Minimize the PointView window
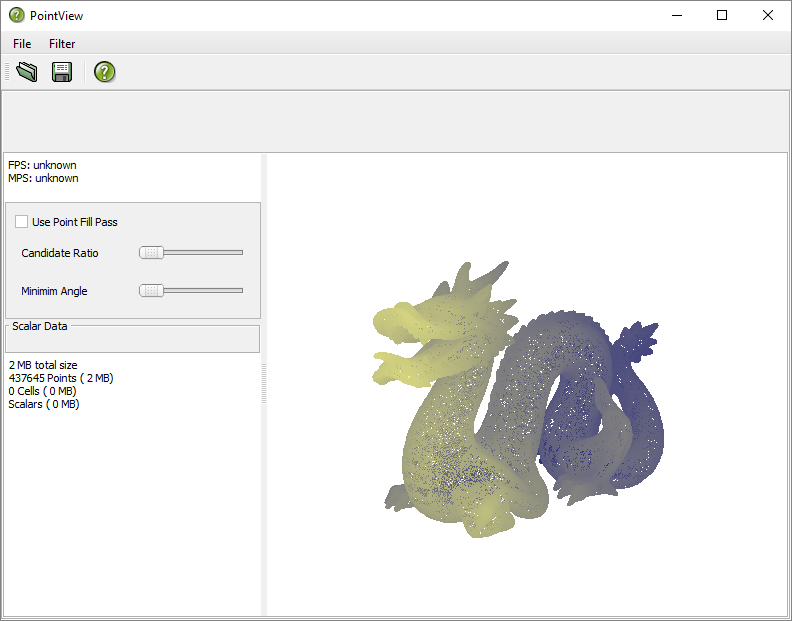The image size is (792, 621). [677, 16]
